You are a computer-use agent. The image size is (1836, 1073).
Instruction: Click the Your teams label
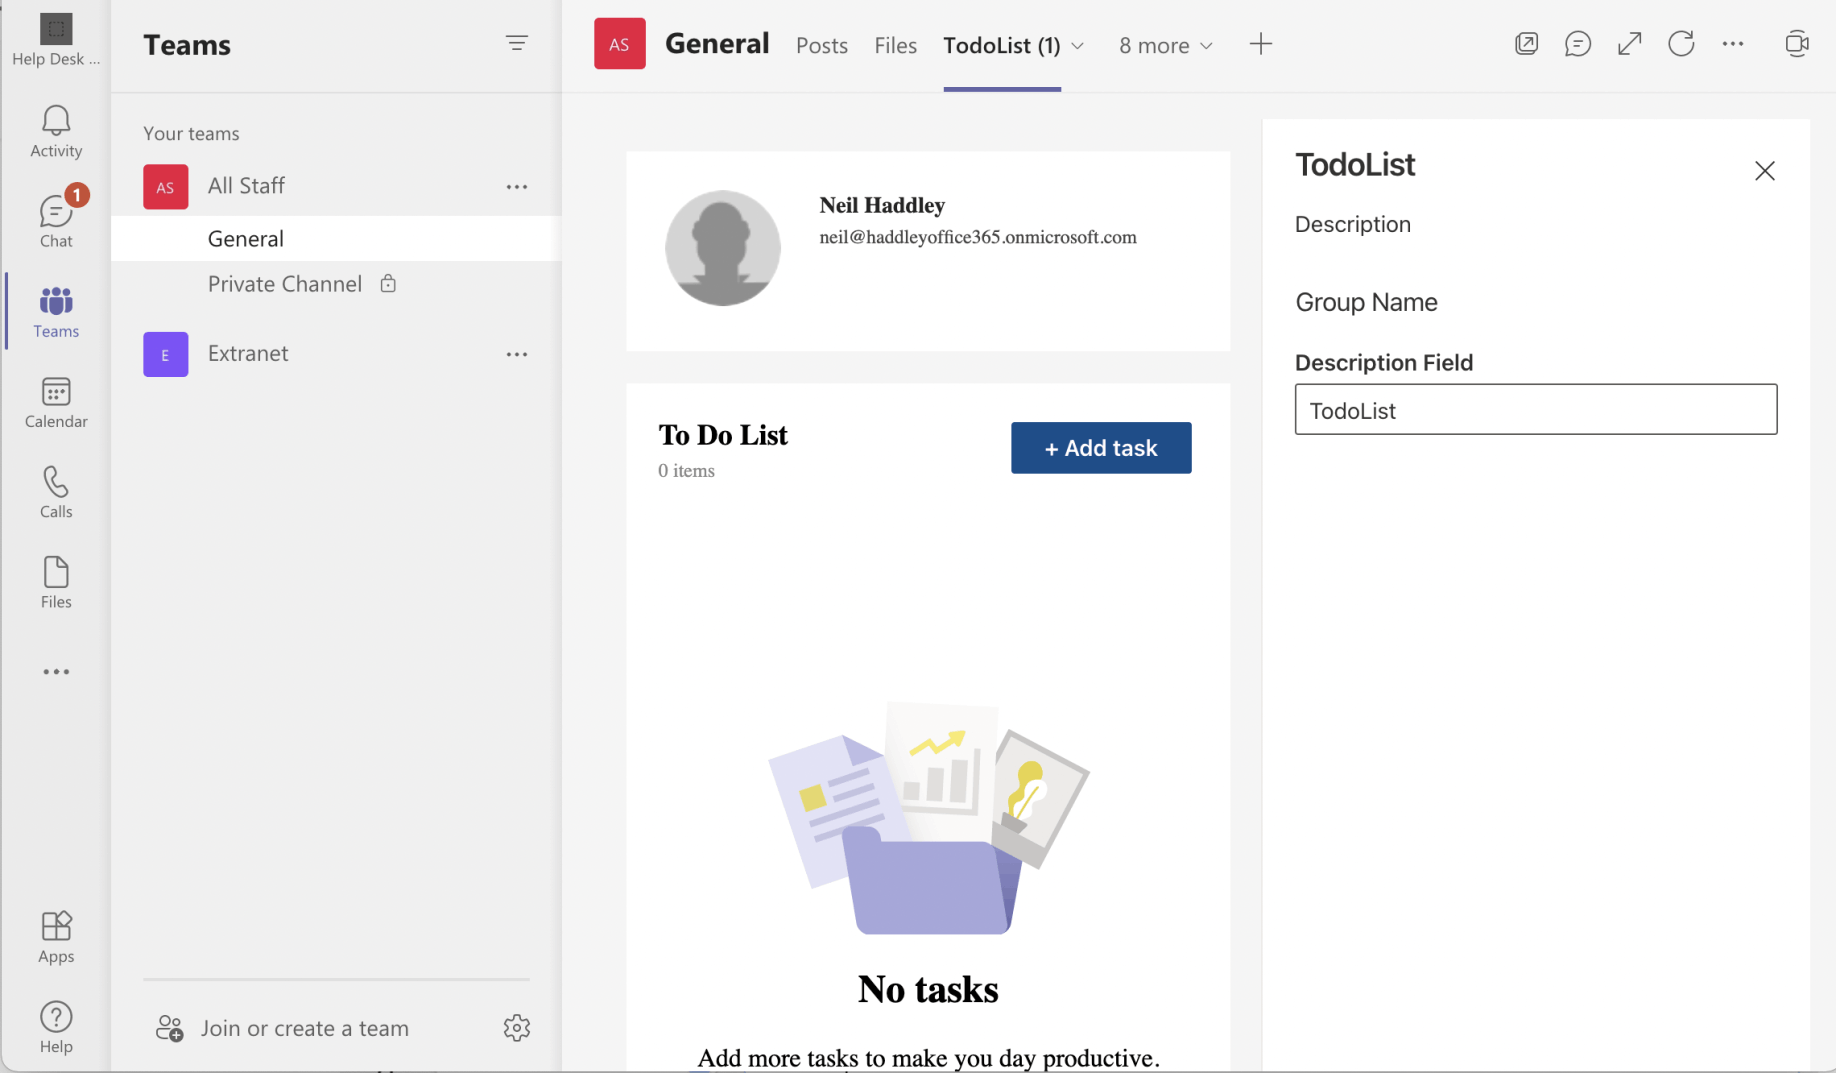(x=191, y=133)
